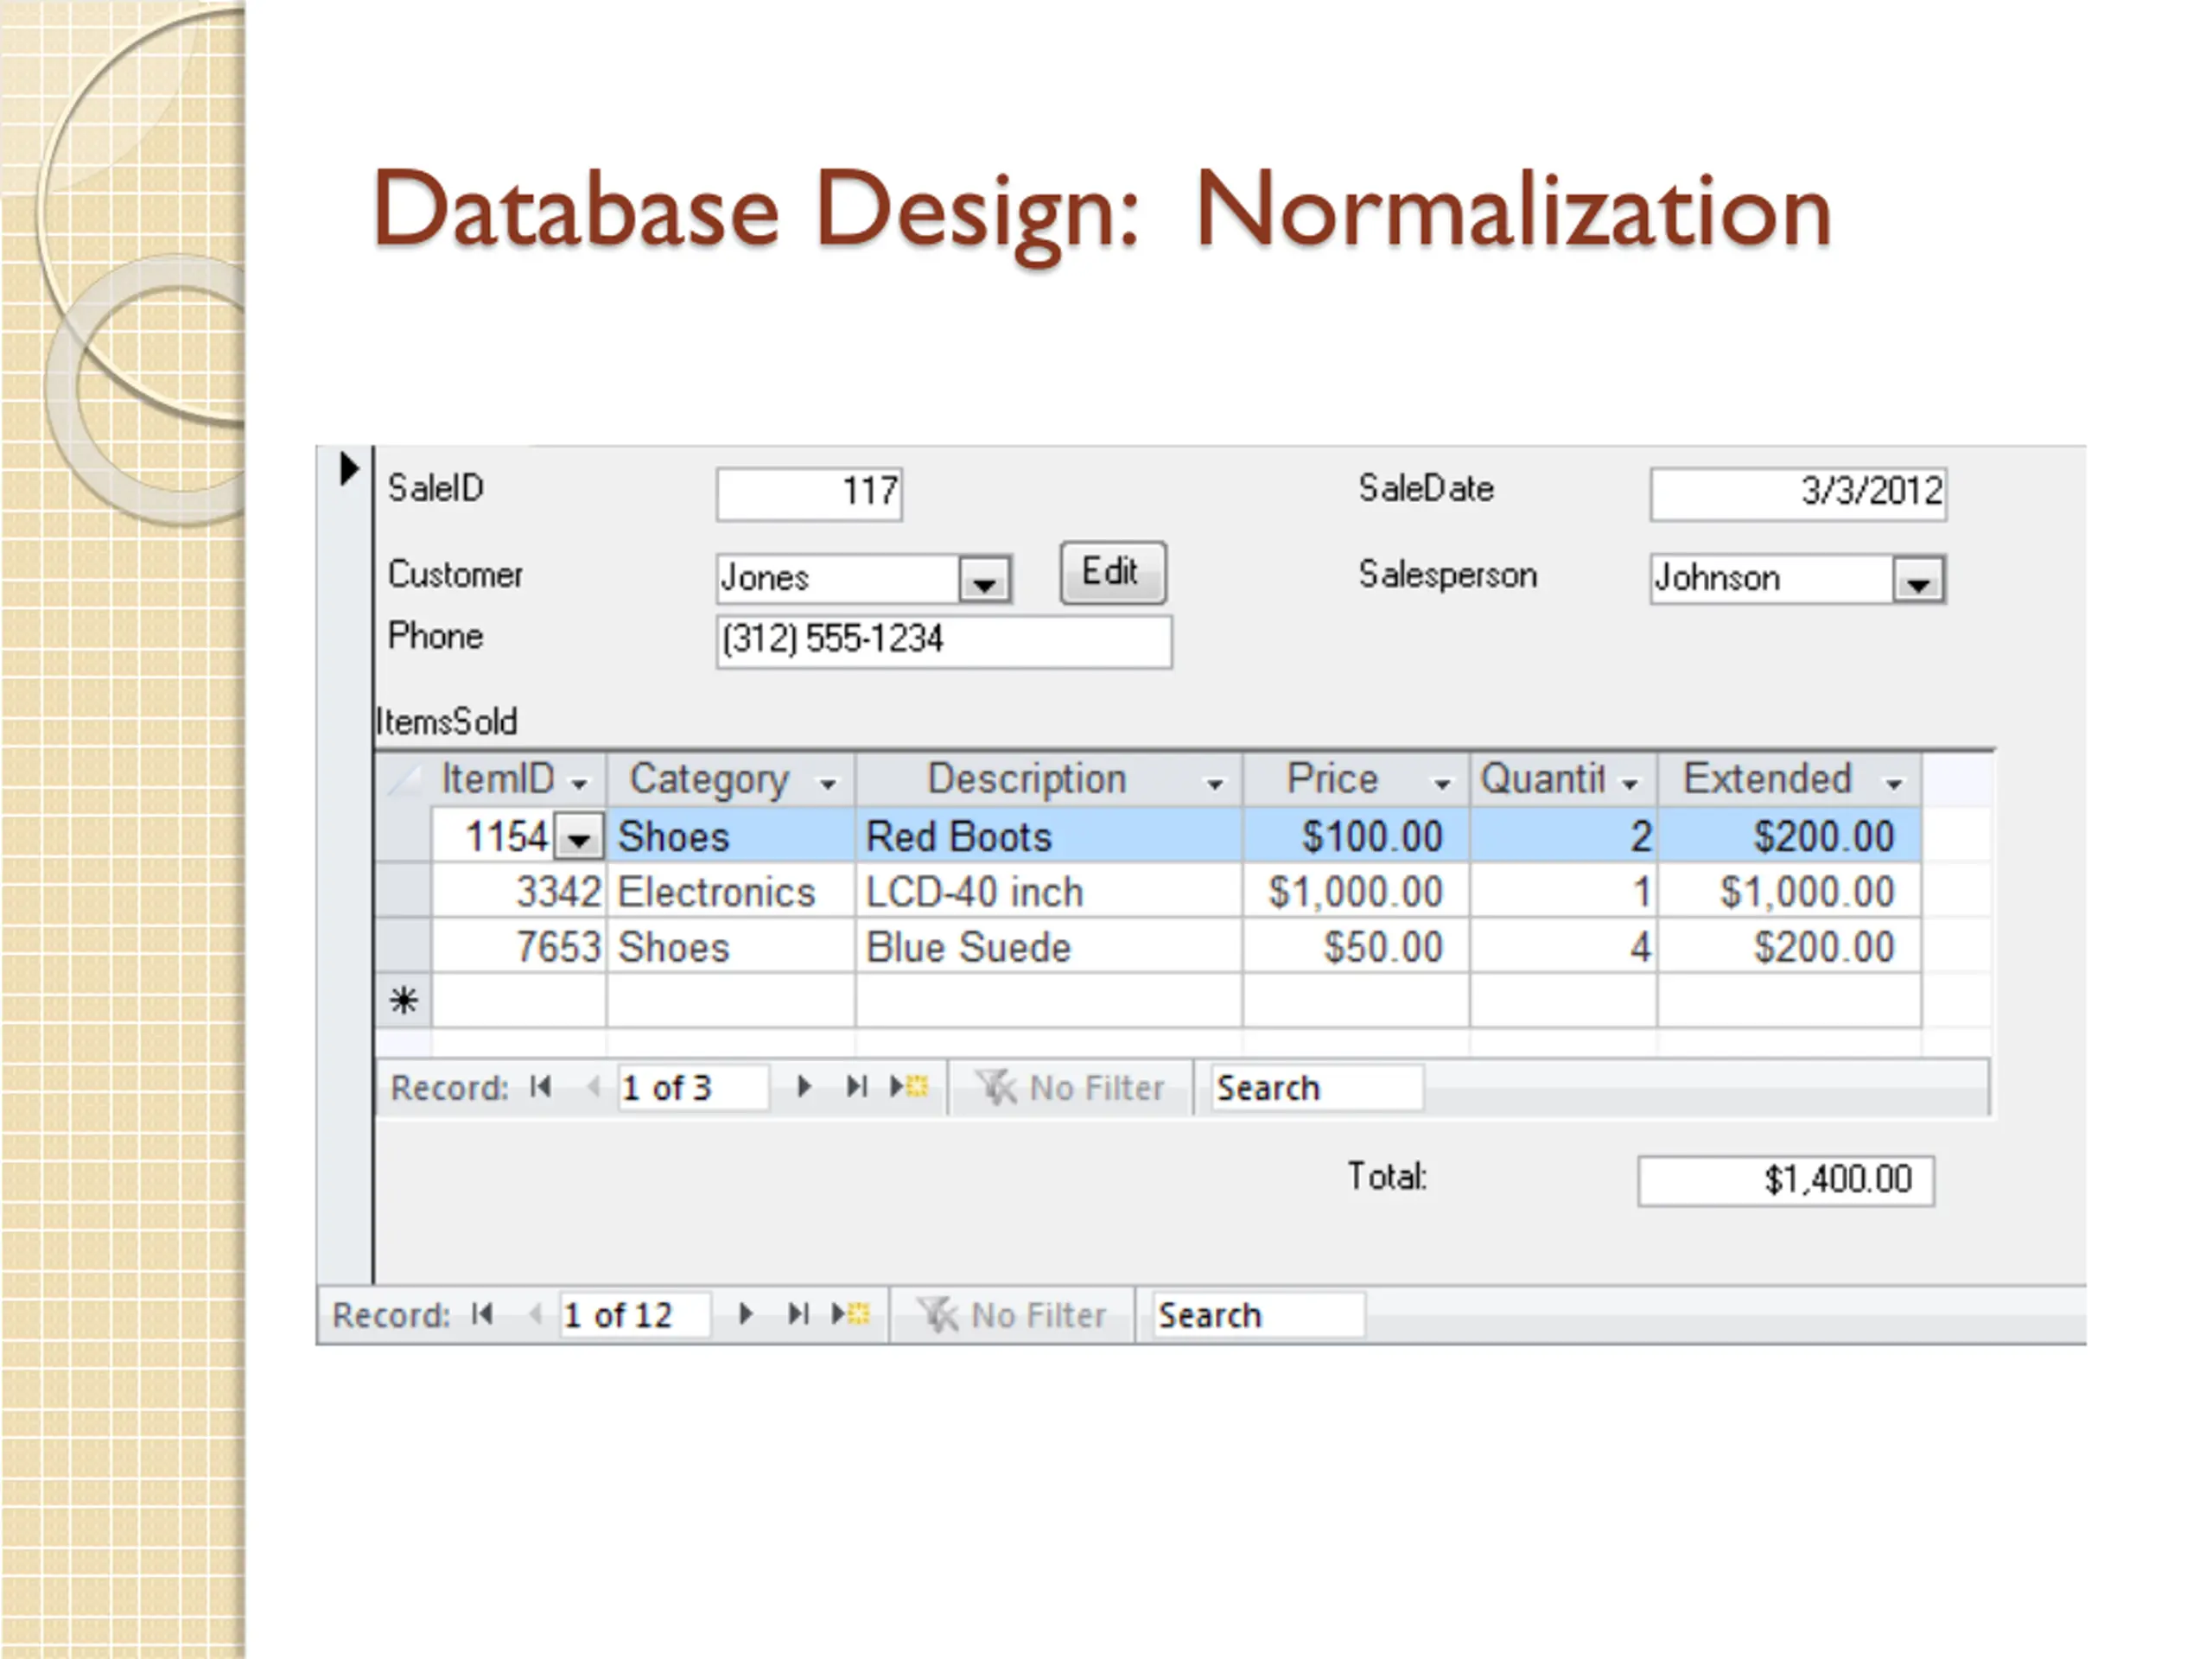2212x1659 pixels.
Task: Click the $1,000.00 price cell for LCD-40 inch
Action: (1356, 891)
